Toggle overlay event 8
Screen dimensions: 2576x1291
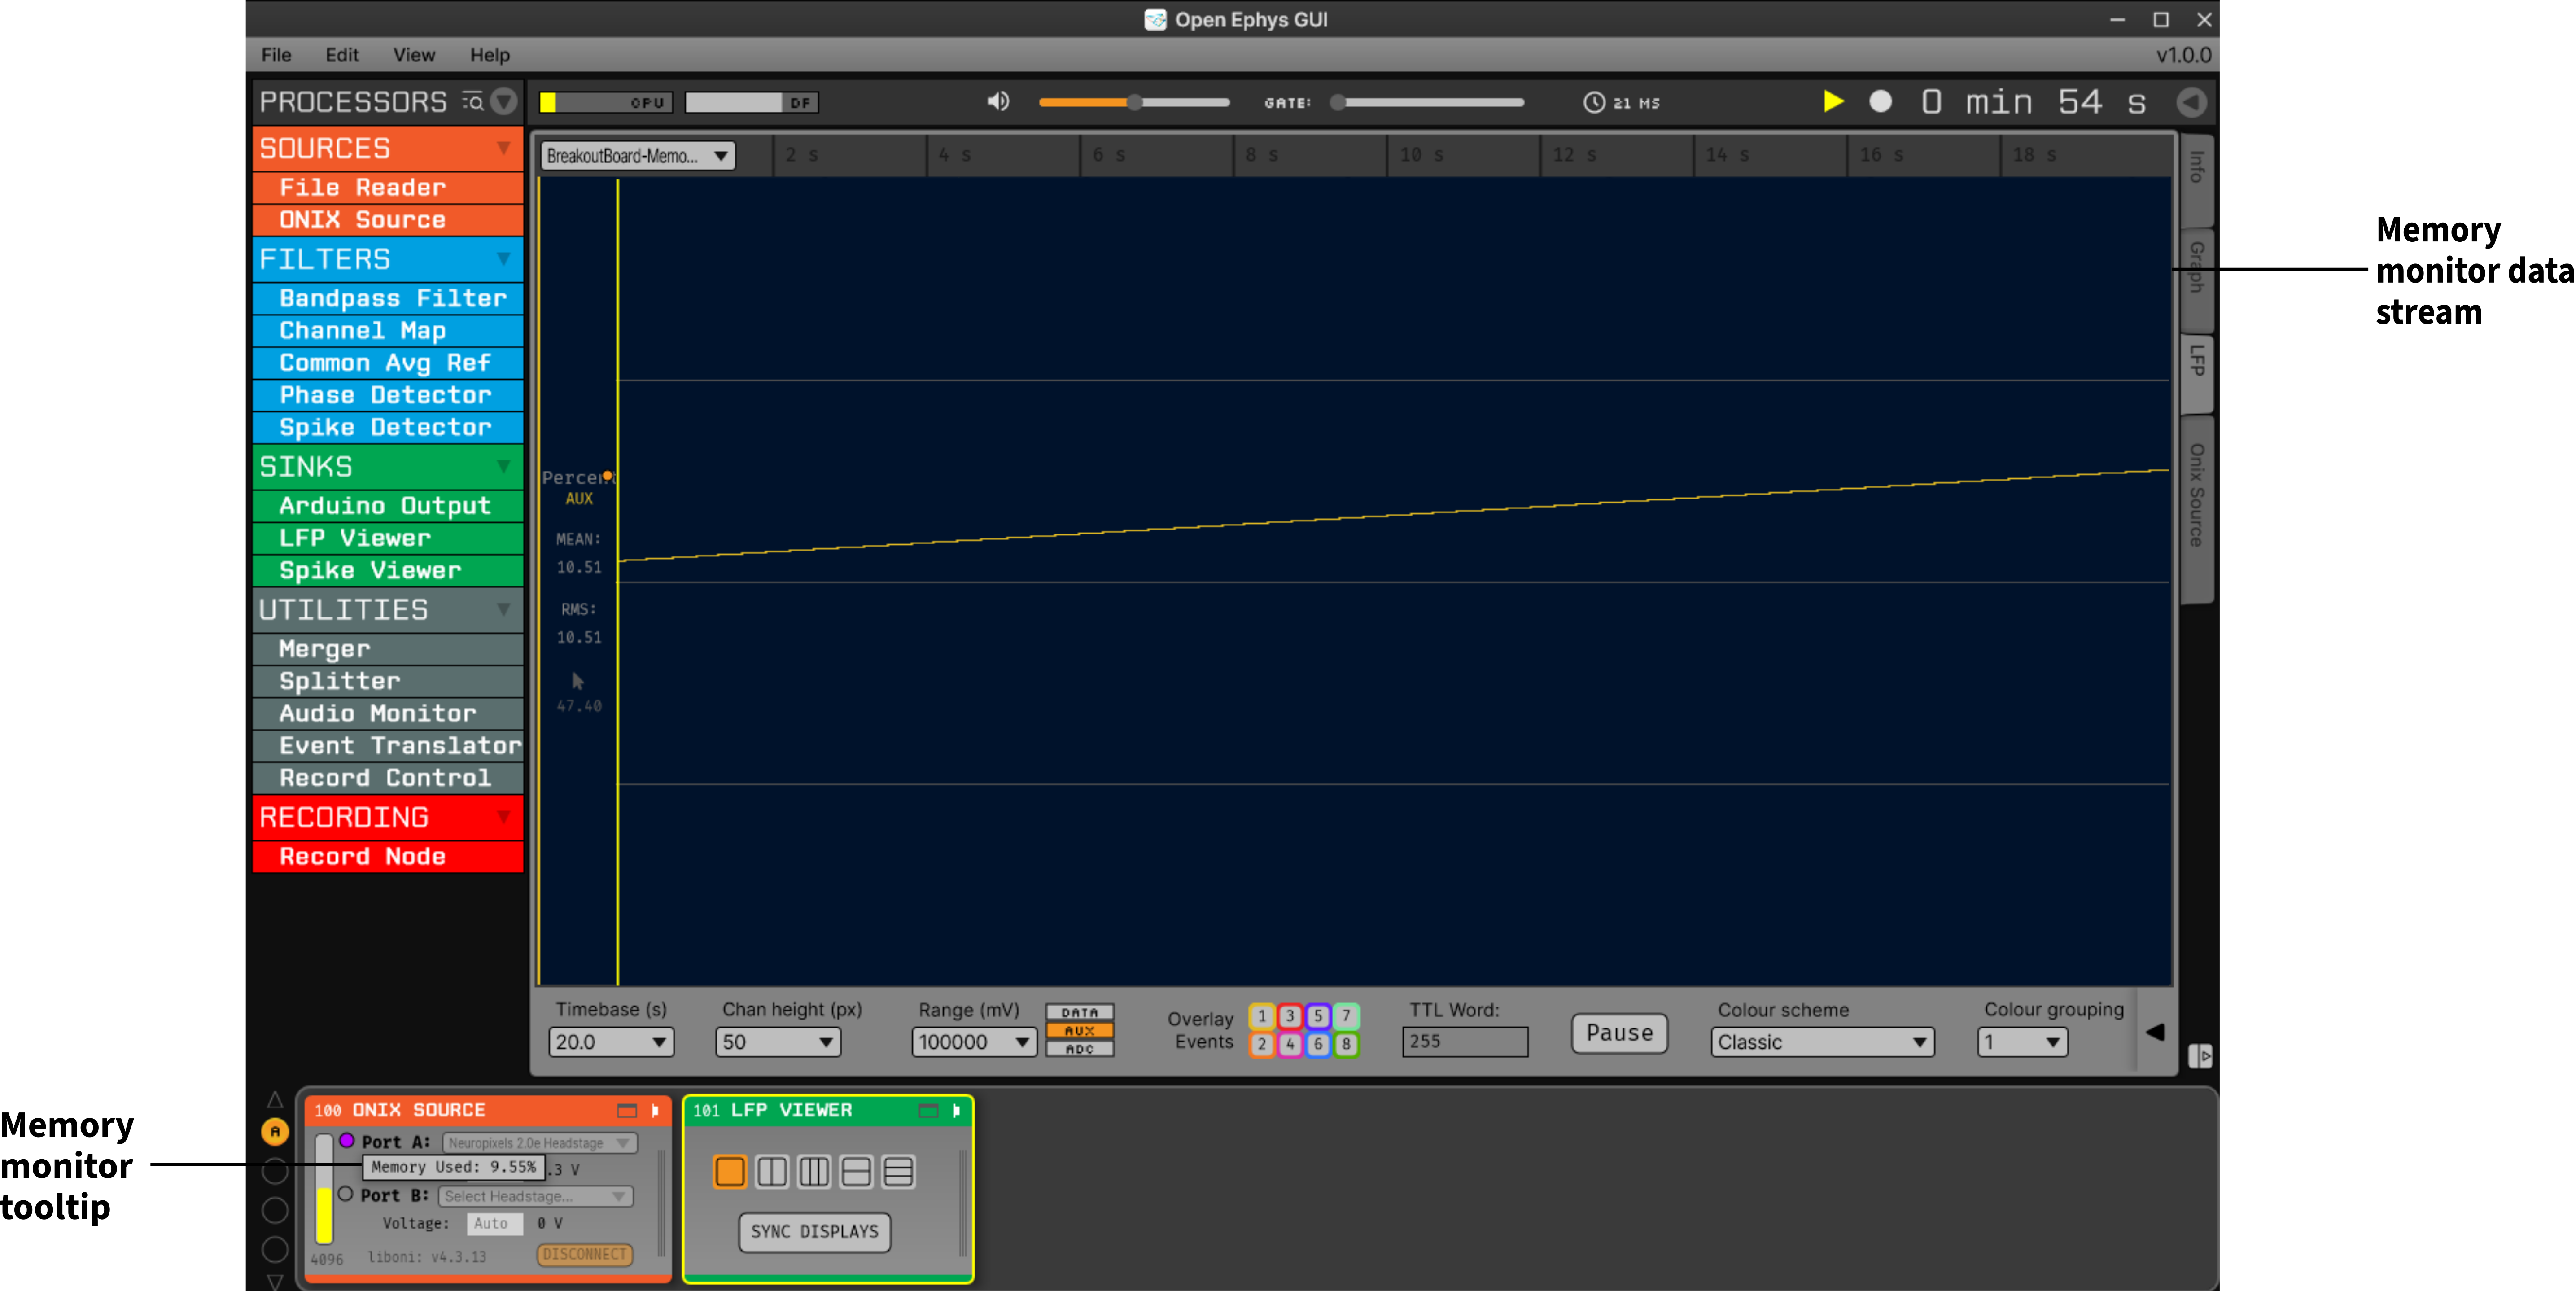pos(1345,1044)
